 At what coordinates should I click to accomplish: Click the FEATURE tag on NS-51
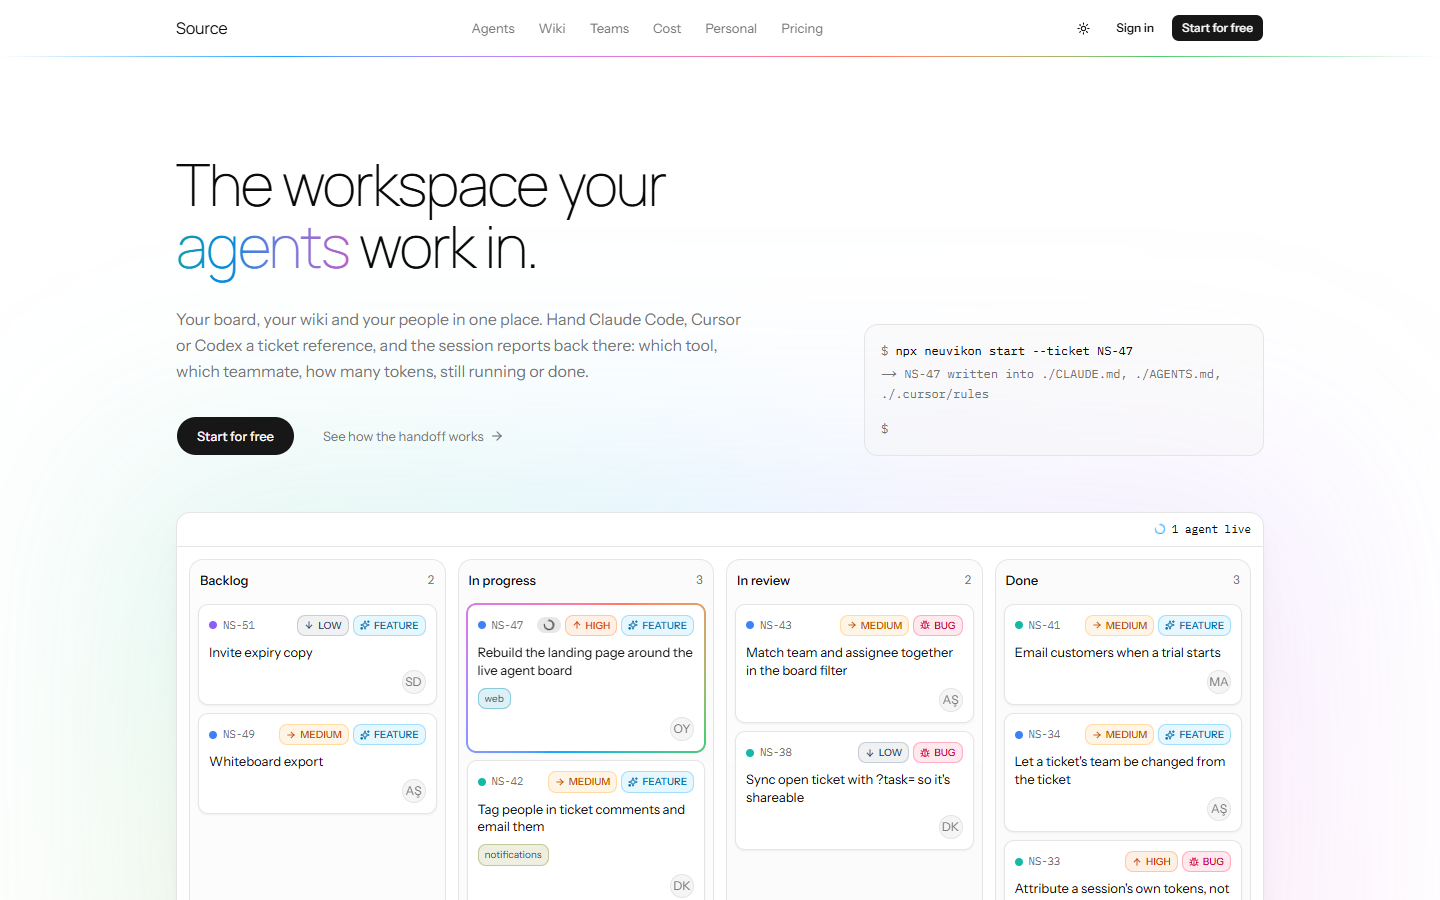point(389,625)
